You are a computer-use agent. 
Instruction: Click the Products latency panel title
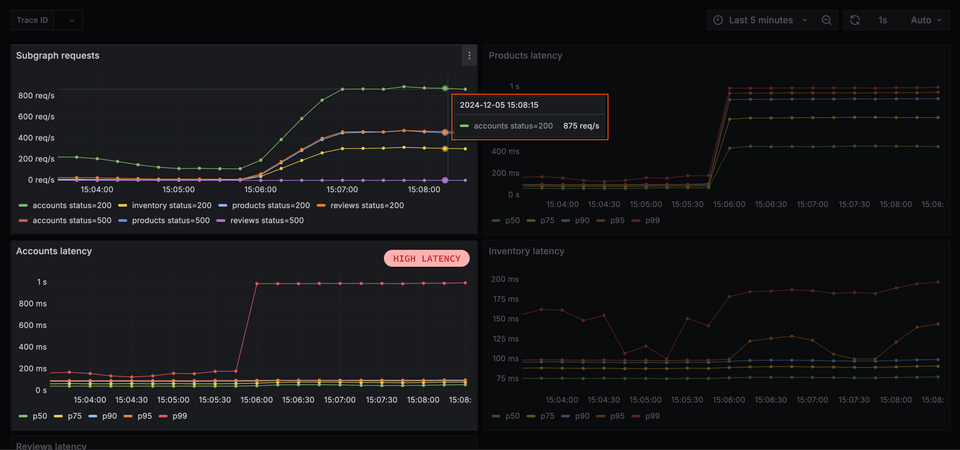click(525, 56)
